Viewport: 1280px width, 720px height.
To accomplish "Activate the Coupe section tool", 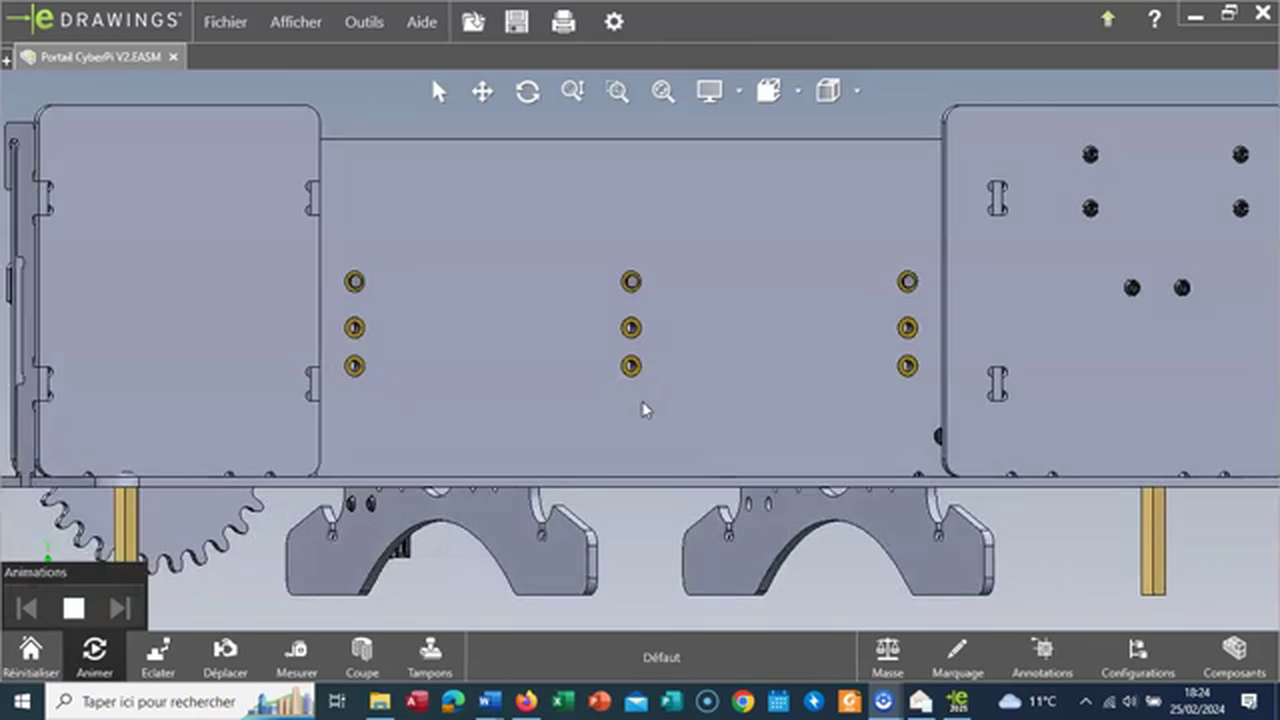I will pyautogui.click(x=362, y=656).
